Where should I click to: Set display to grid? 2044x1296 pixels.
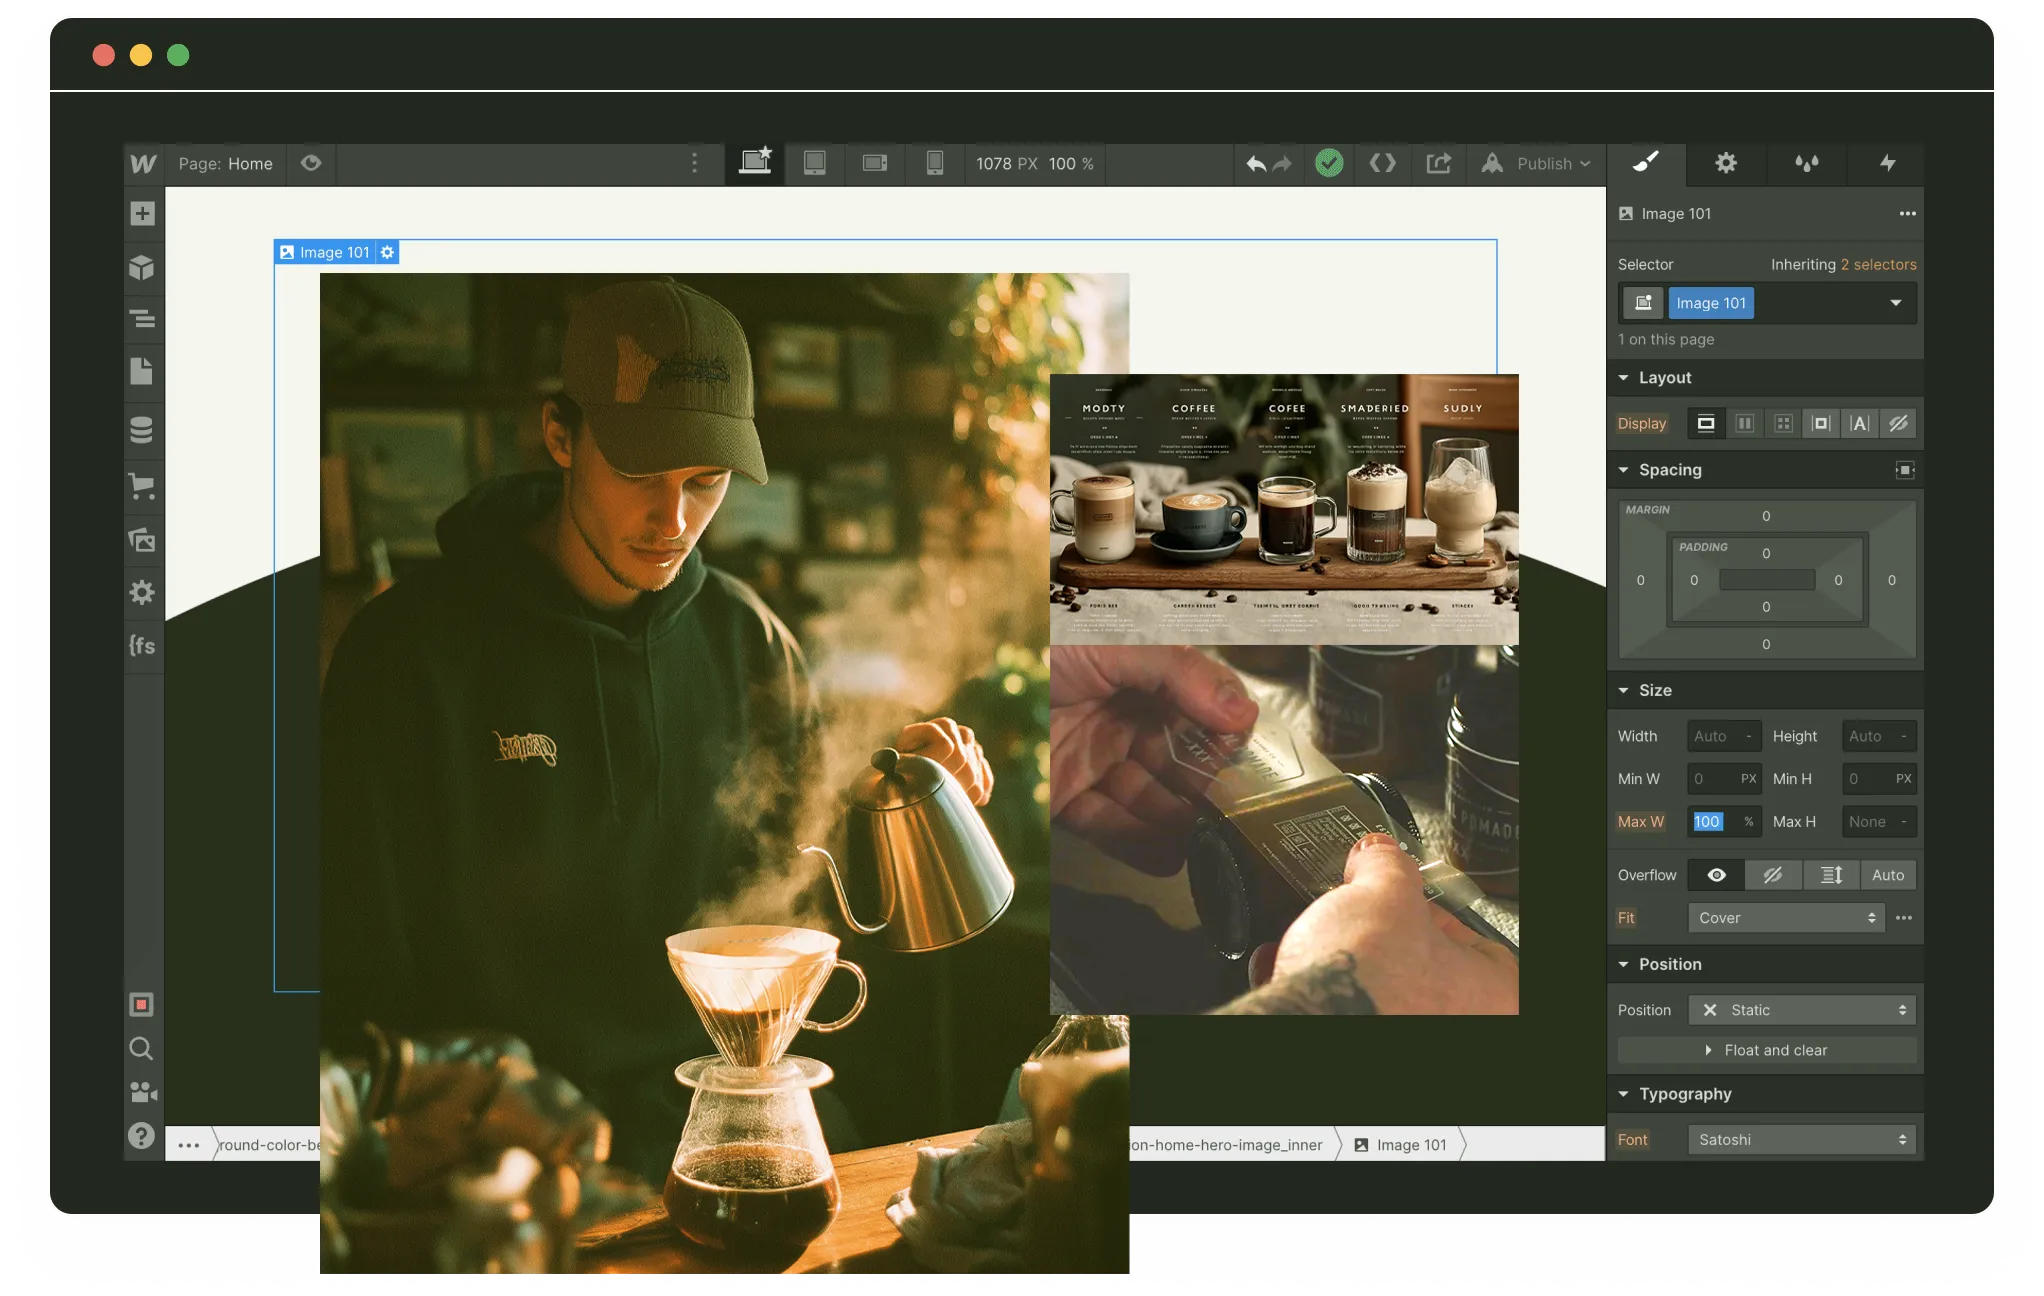[x=1783, y=424]
